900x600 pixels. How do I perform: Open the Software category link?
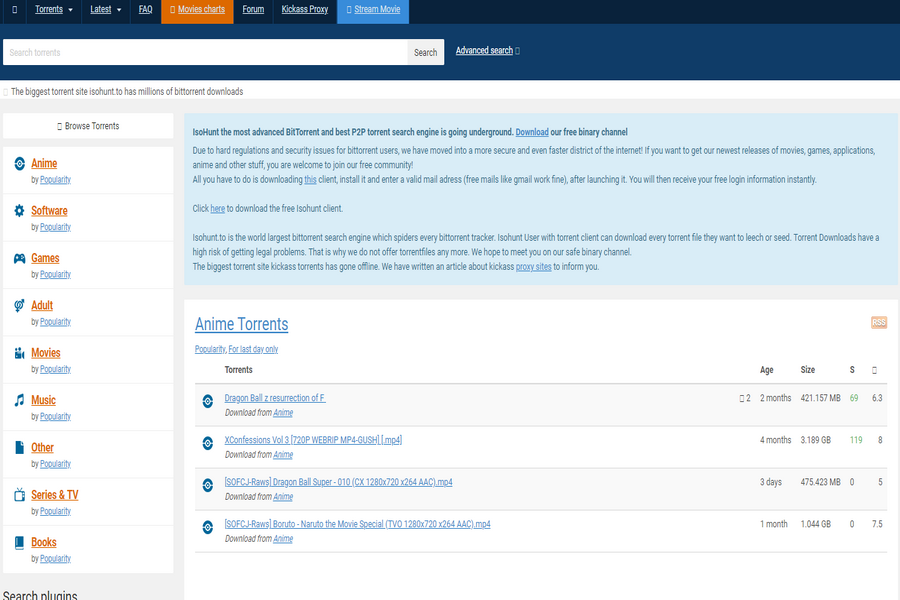[49, 211]
